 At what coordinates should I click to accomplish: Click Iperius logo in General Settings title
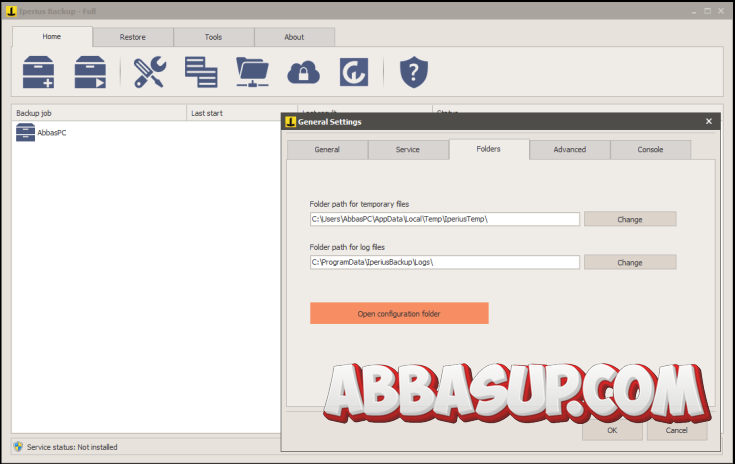(x=290, y=122)
